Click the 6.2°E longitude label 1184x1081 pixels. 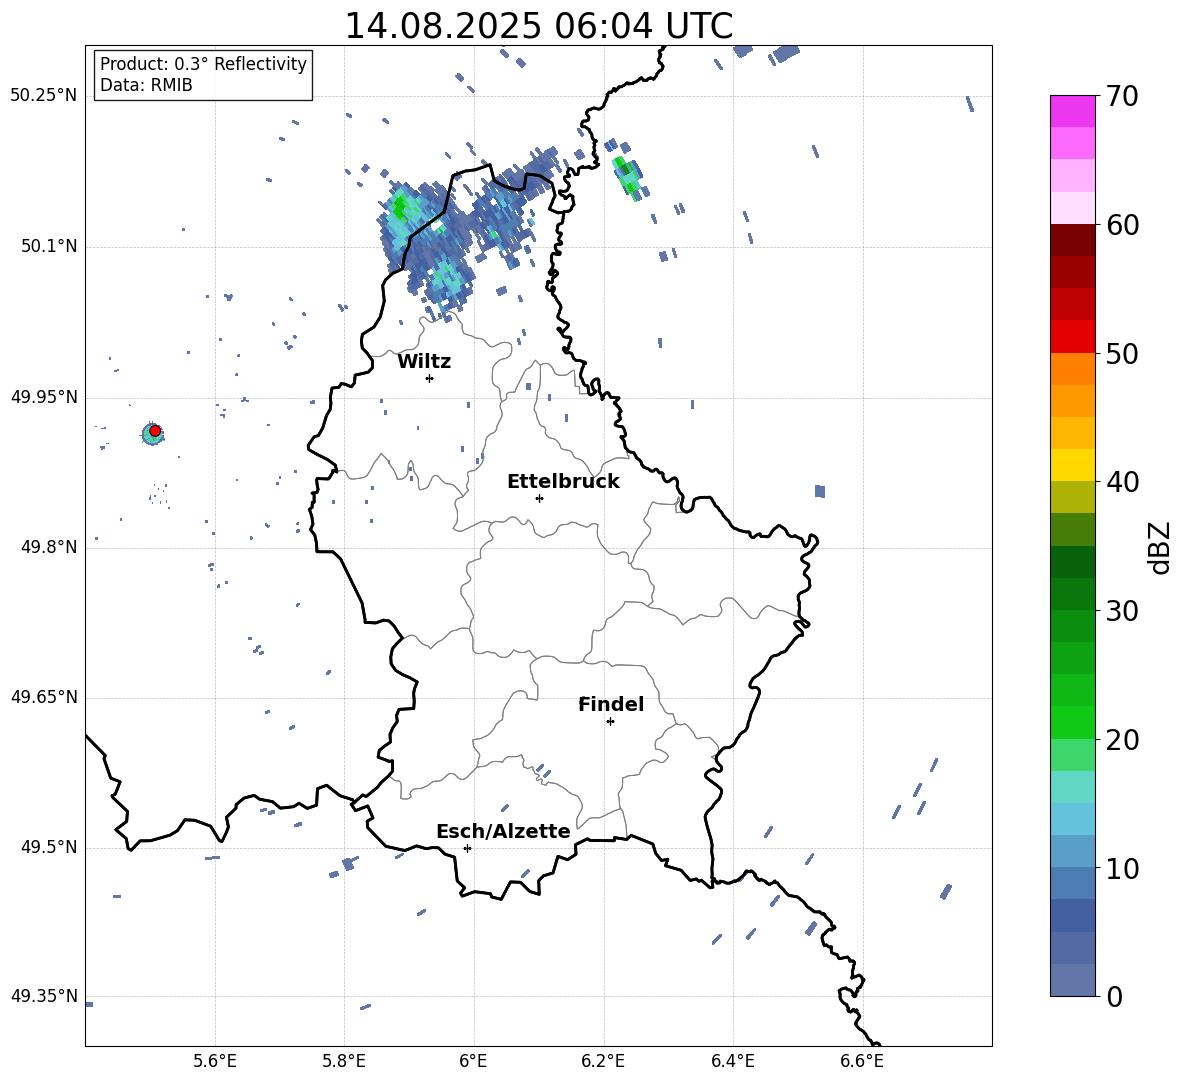[603, 1061]
